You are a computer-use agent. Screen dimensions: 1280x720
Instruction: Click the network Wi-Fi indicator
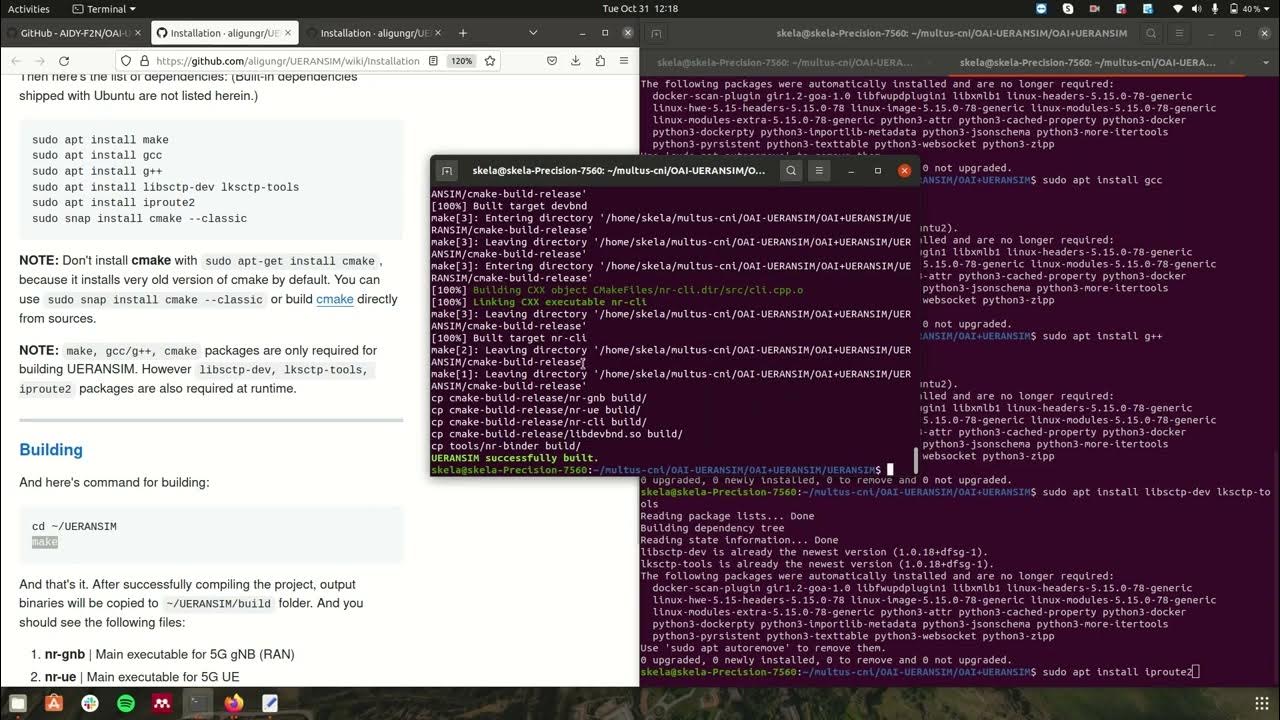1176,8
